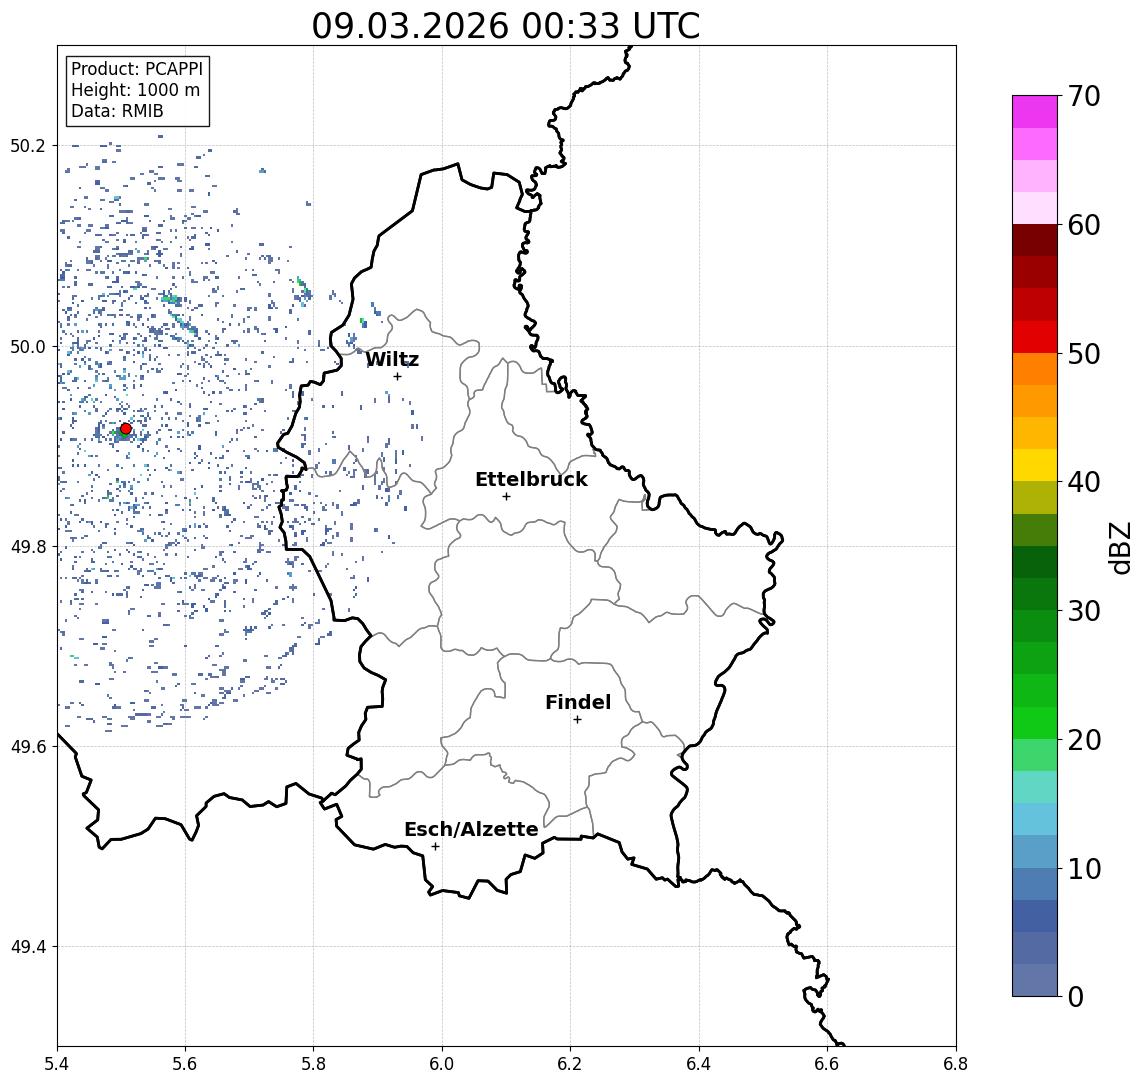The width and height of the screenshot is (1145, 1084).
Task: Click the plus marker below Ettelbruck
Action: 506,497
